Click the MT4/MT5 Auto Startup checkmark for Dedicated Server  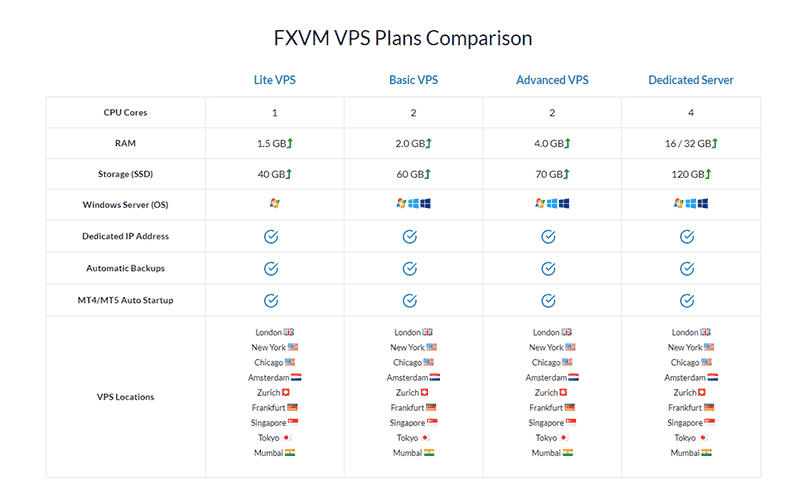pyautogui.click(x=687, y=300)
